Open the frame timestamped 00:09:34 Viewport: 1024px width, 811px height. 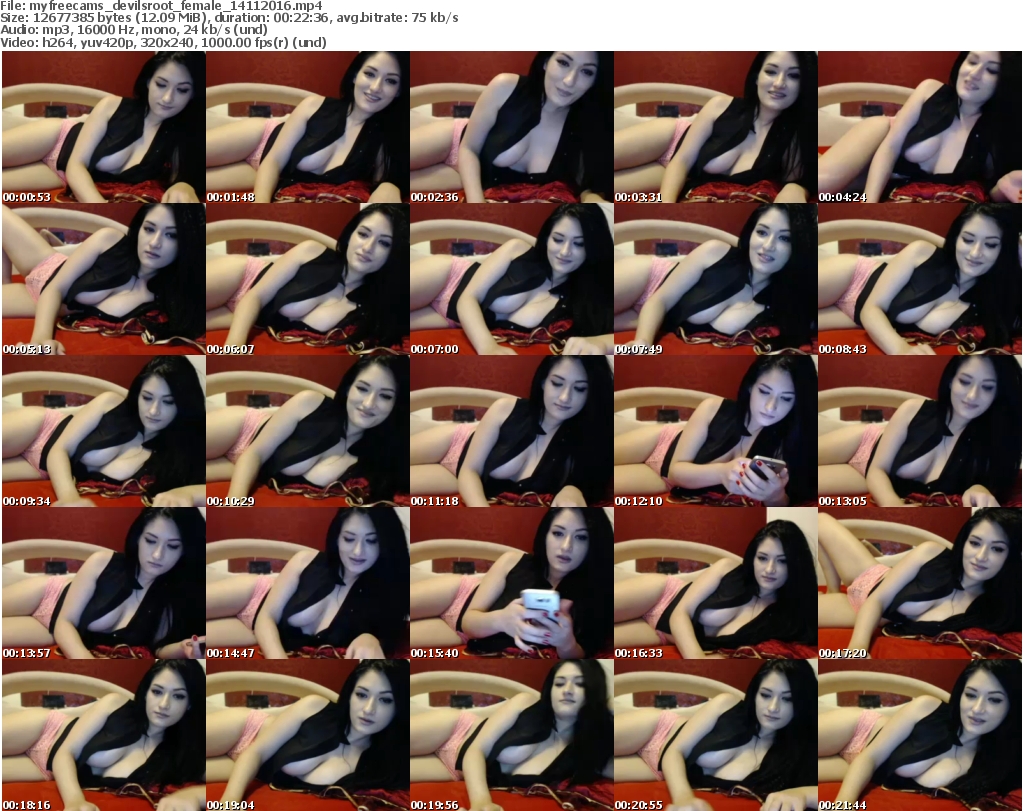click(x=103, y=431)
